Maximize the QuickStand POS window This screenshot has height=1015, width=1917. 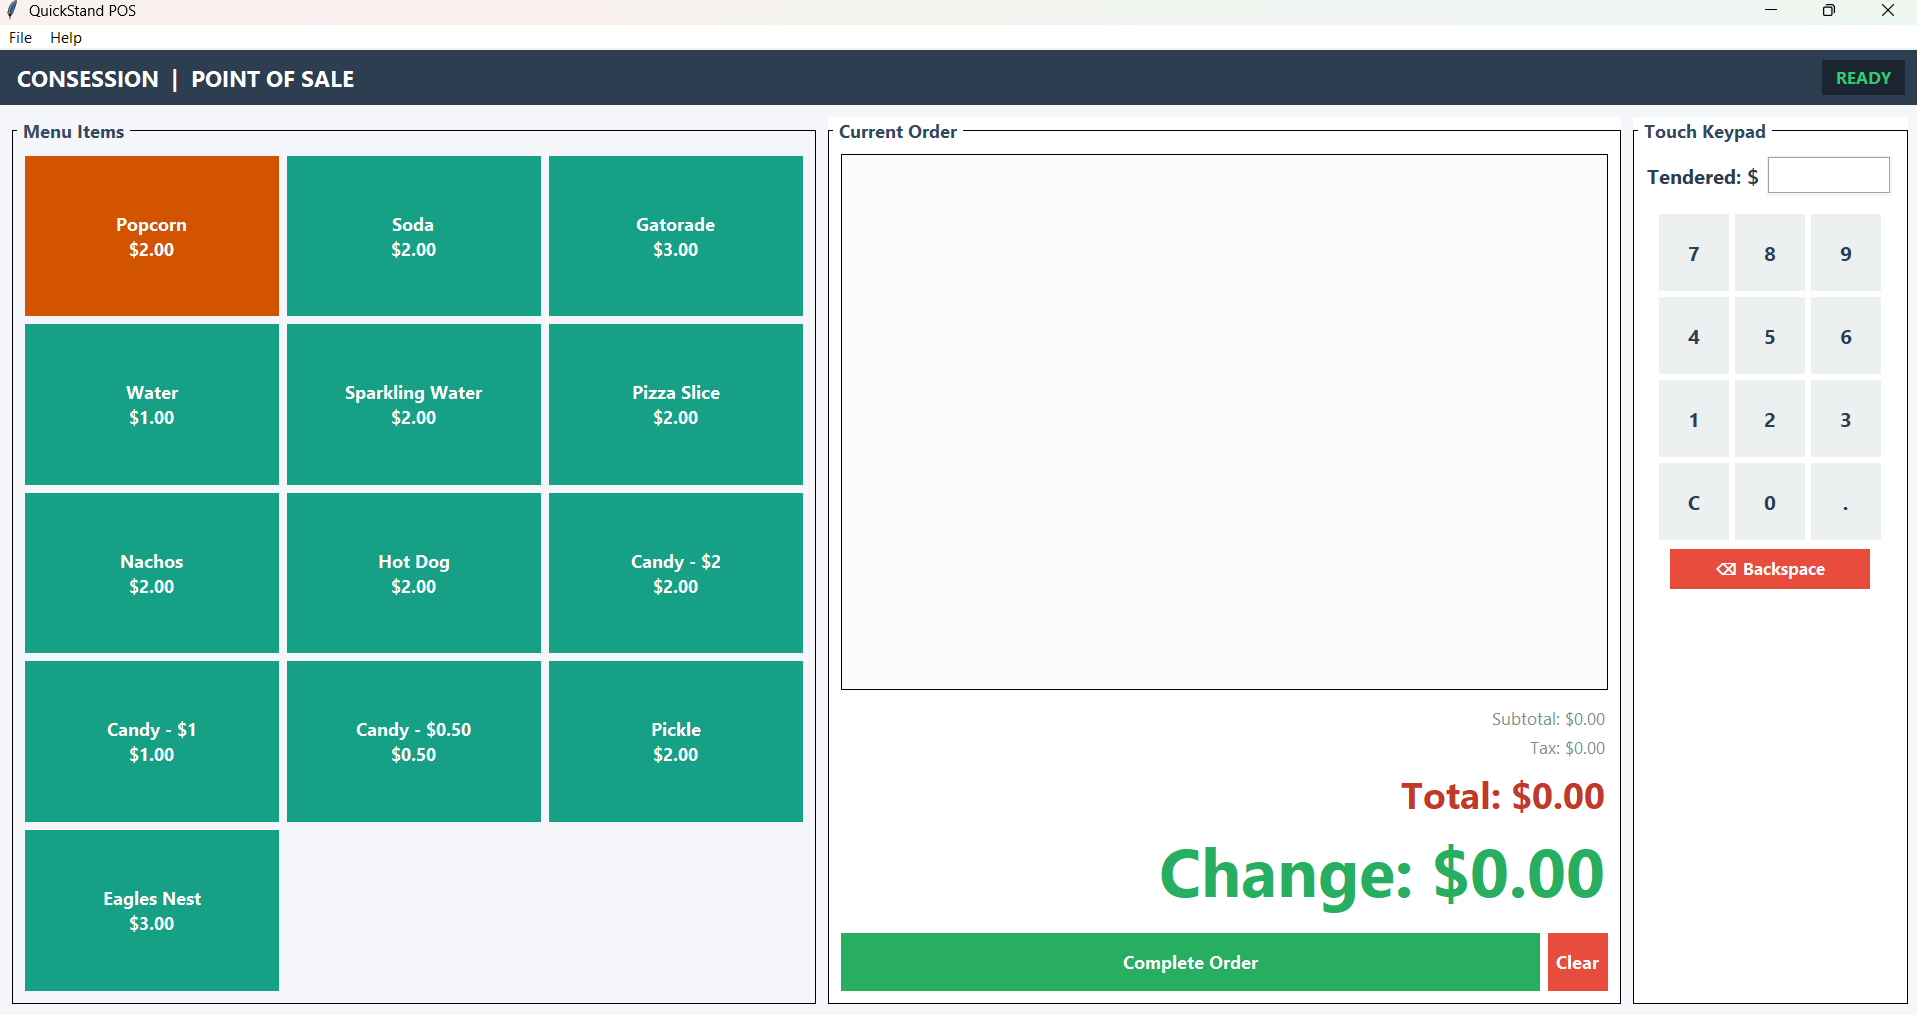pyautogui.click(x=1829, y=11)
